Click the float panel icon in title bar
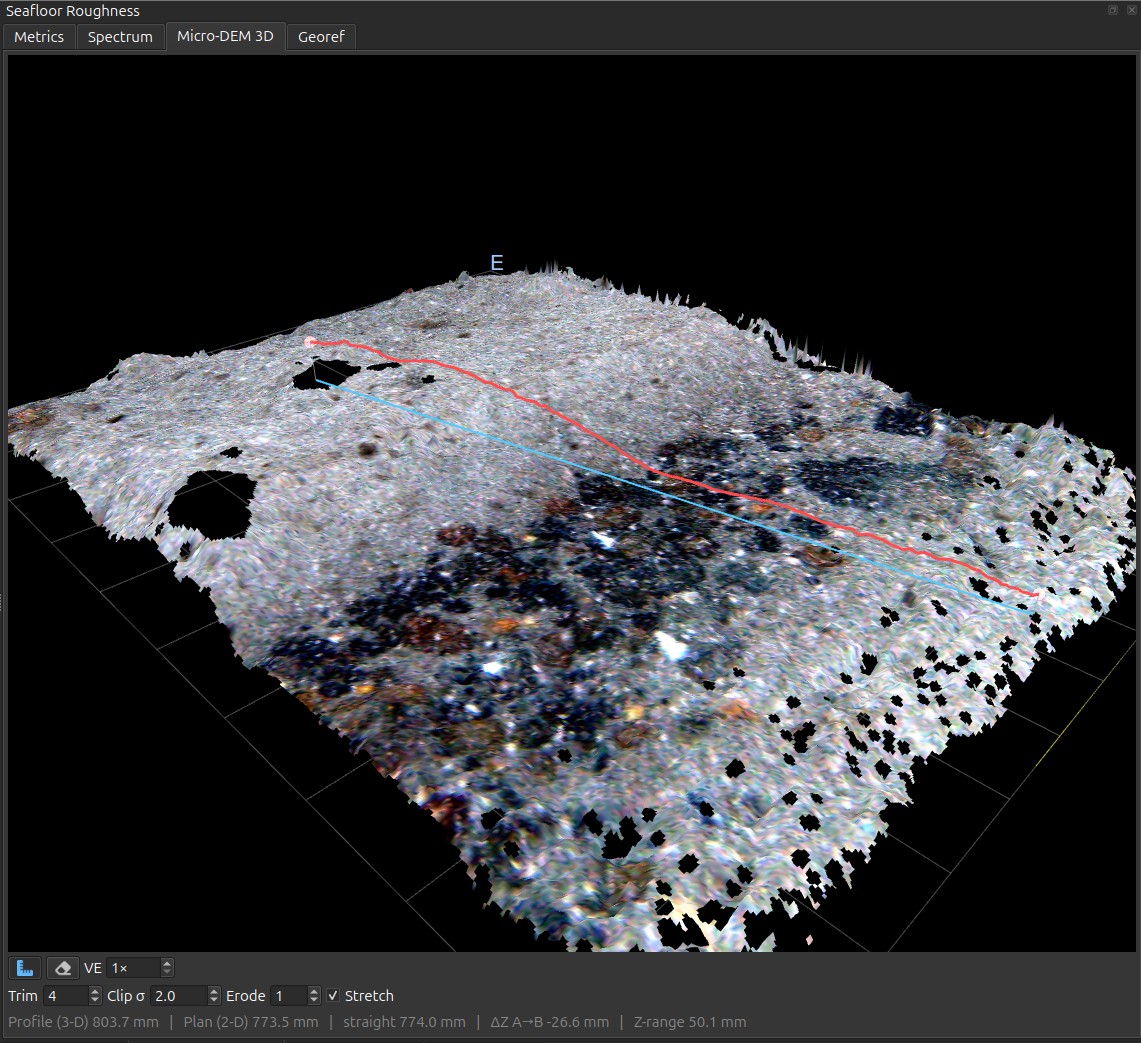The height and width of the screenshot is (1043, 1141). [x=1113, y=9]
